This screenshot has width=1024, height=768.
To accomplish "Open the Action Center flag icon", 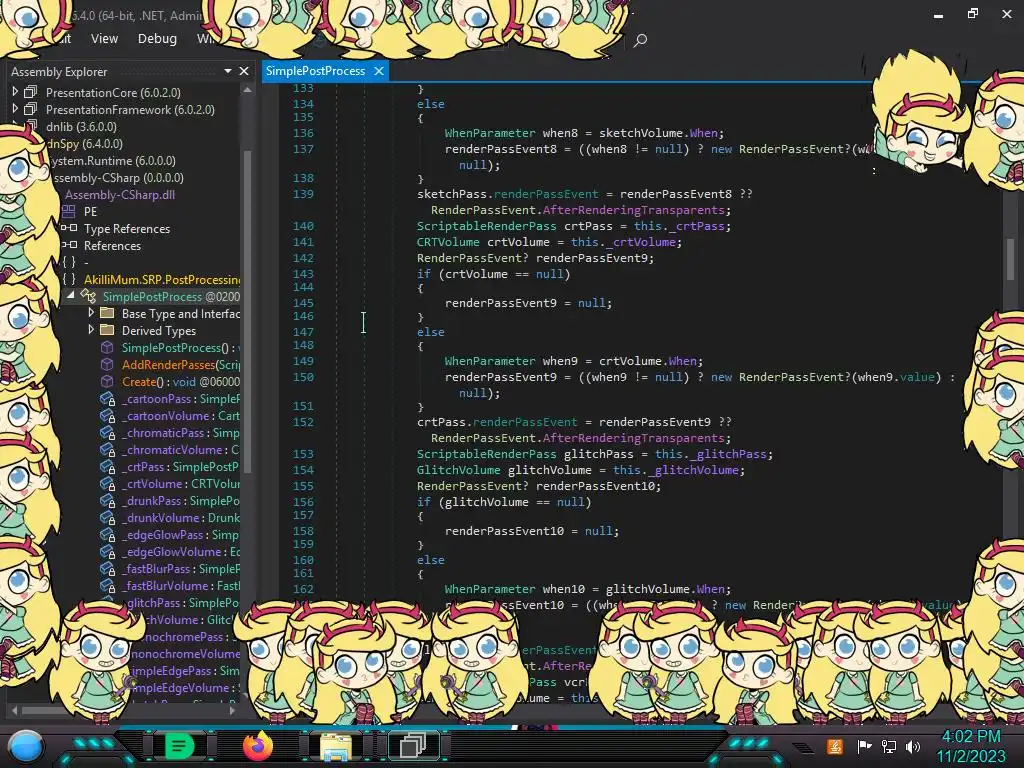I will pos(864,746).
